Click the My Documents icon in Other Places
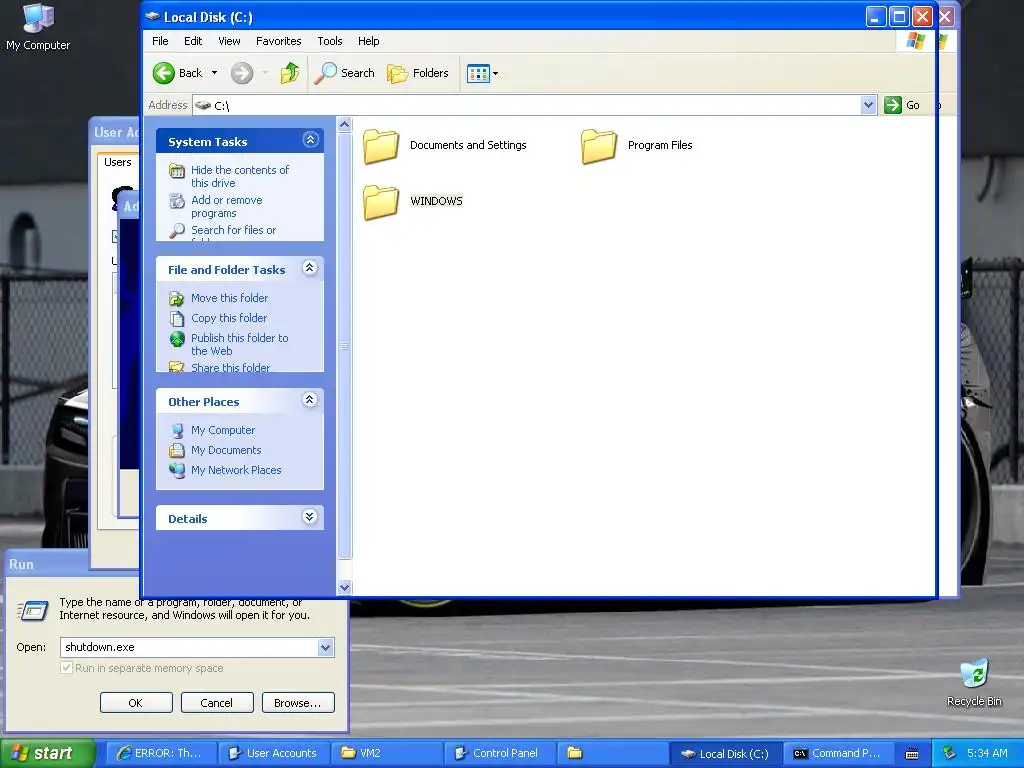The height and width of the screenshot is (768, 1024). click(177, 450)
